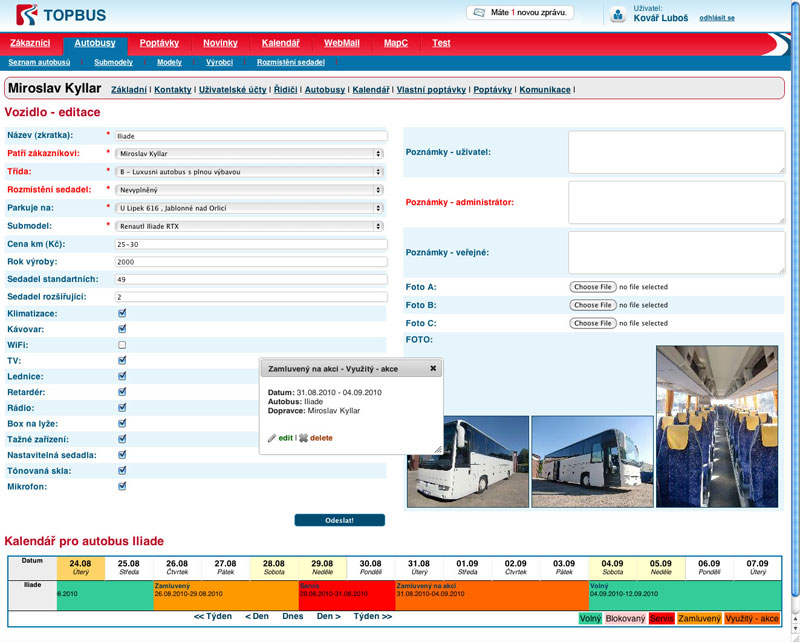The image size is (800, 642).
Task: Go to Submodely submenu
Action: (x=113, y=62)
